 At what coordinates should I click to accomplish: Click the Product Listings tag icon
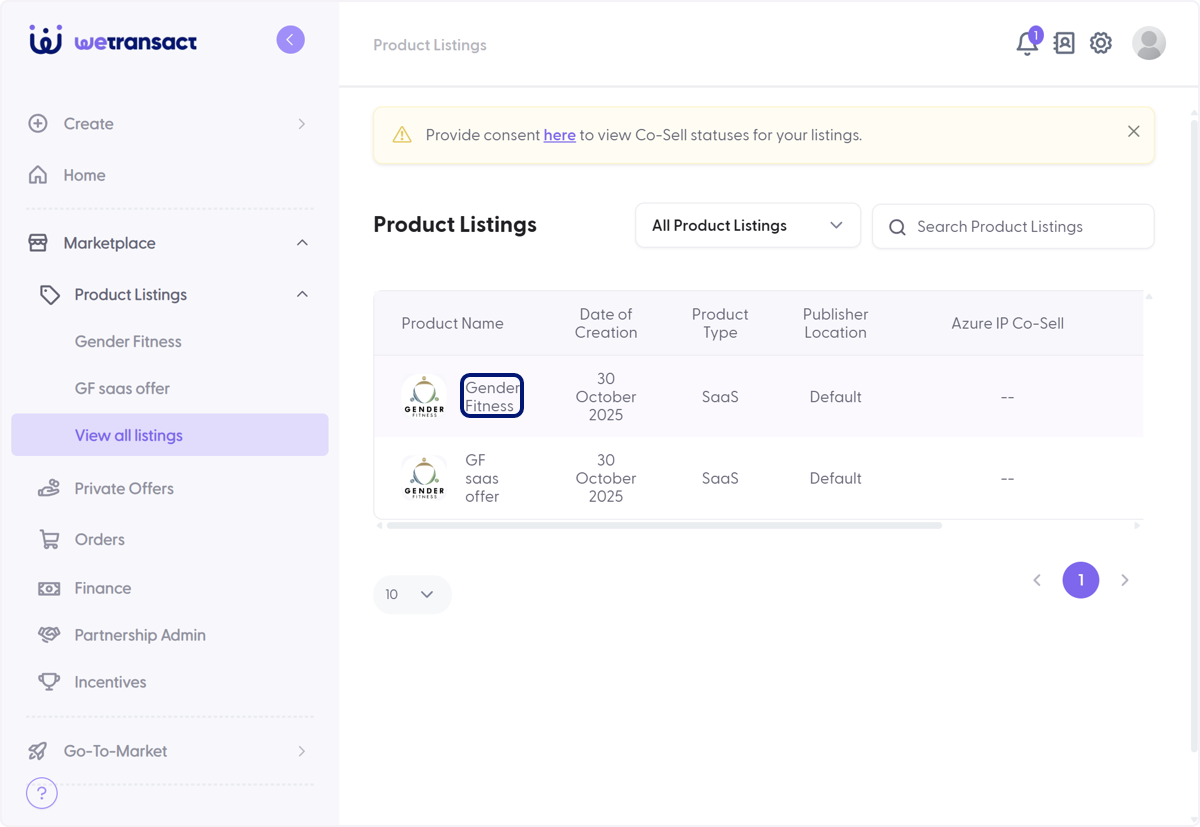pyautogui.click(x=49, y=295)
